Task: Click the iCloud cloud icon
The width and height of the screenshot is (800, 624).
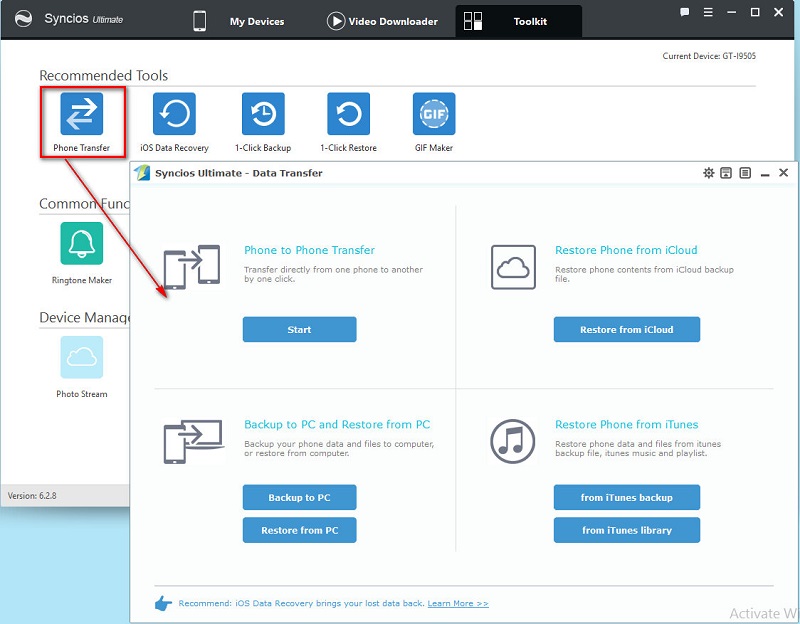Action: click(x=513, y=267)
